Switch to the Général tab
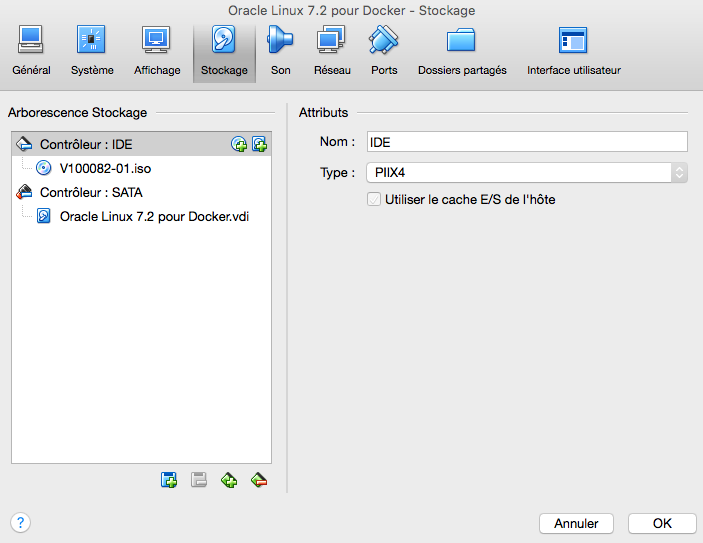This screenshot has width=703, height=543. pos(32,50)
